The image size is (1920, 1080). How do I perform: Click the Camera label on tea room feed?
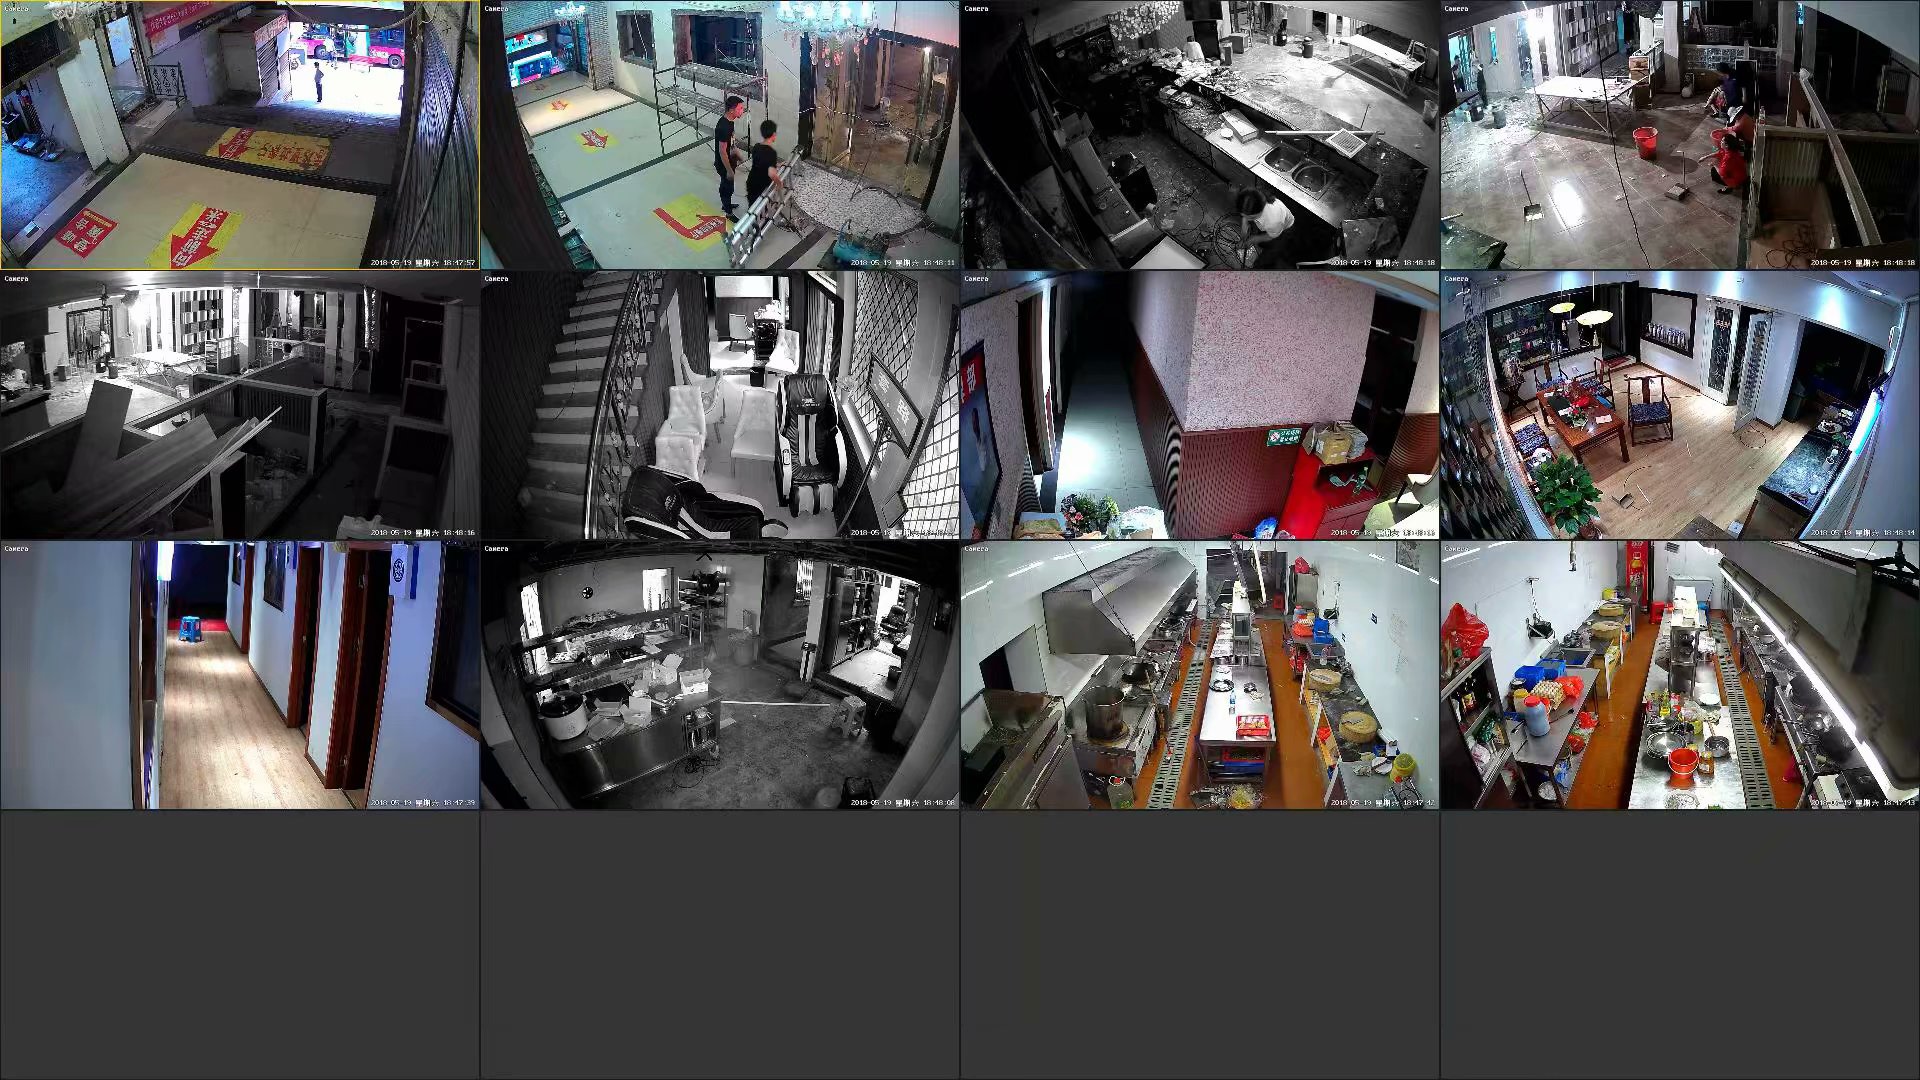(x=1456, y=279)
